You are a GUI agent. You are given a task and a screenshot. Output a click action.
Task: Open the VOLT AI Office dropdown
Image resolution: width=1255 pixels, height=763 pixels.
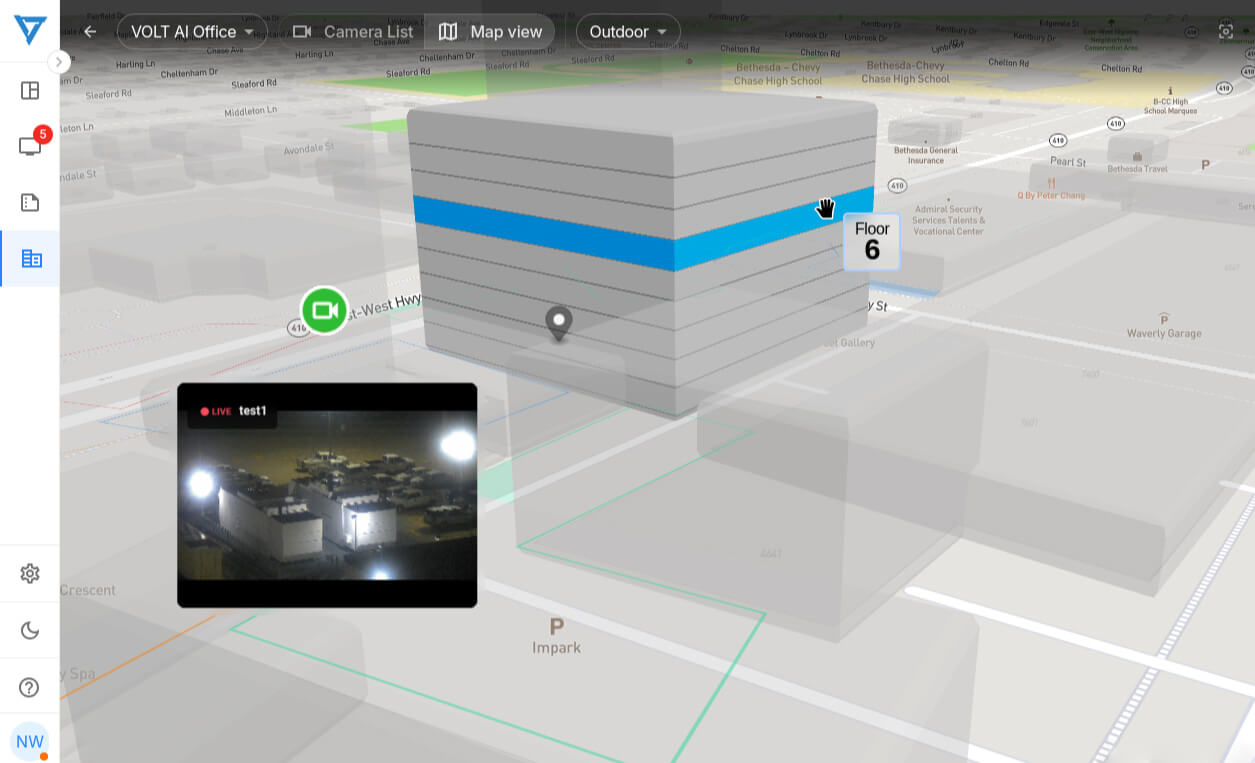click(192, 32)
